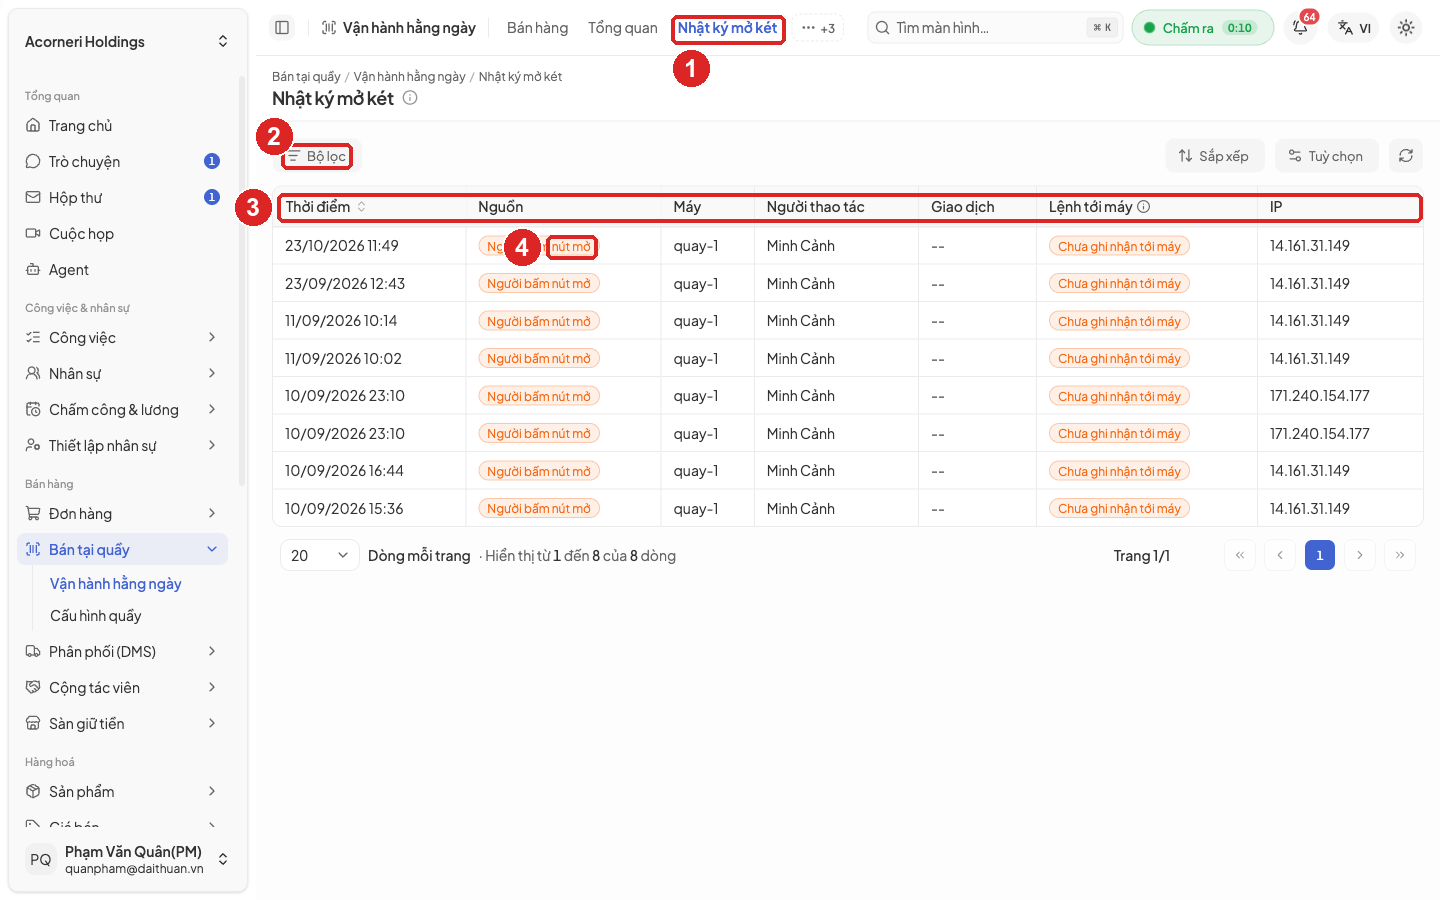
Task: Click the refresh table icon
Action: pyautogui.click(x=1406, y=156)
